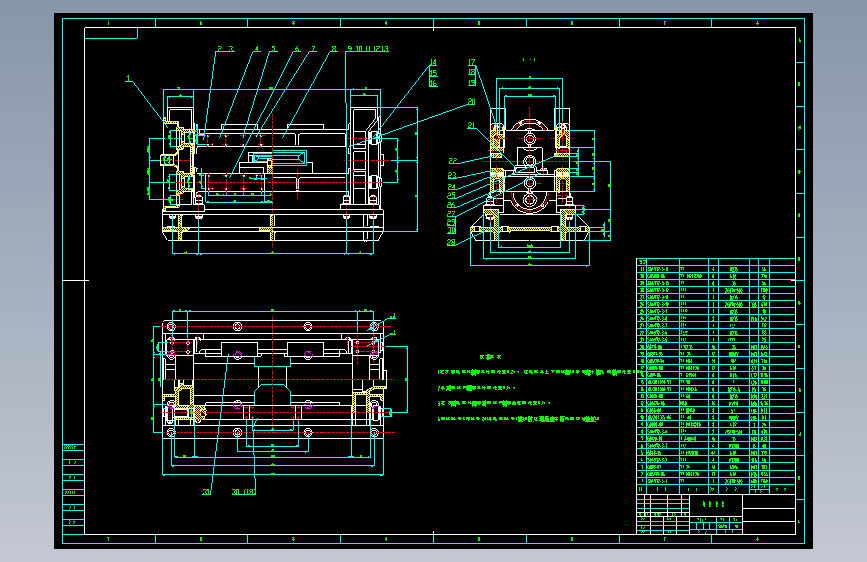Select part callout number 20
The width and height of the screenshot is (867, 562).
click(472, 102)
